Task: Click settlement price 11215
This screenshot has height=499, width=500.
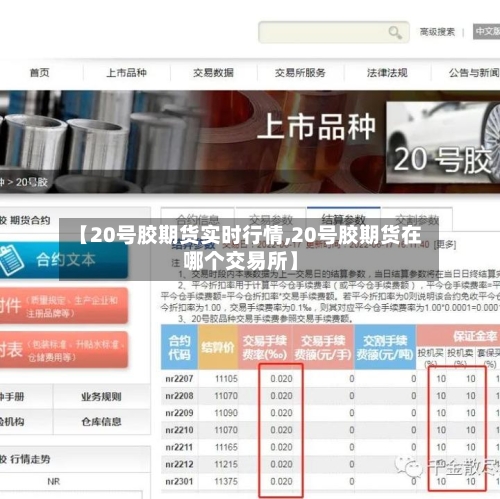Action: pos(226,464)
